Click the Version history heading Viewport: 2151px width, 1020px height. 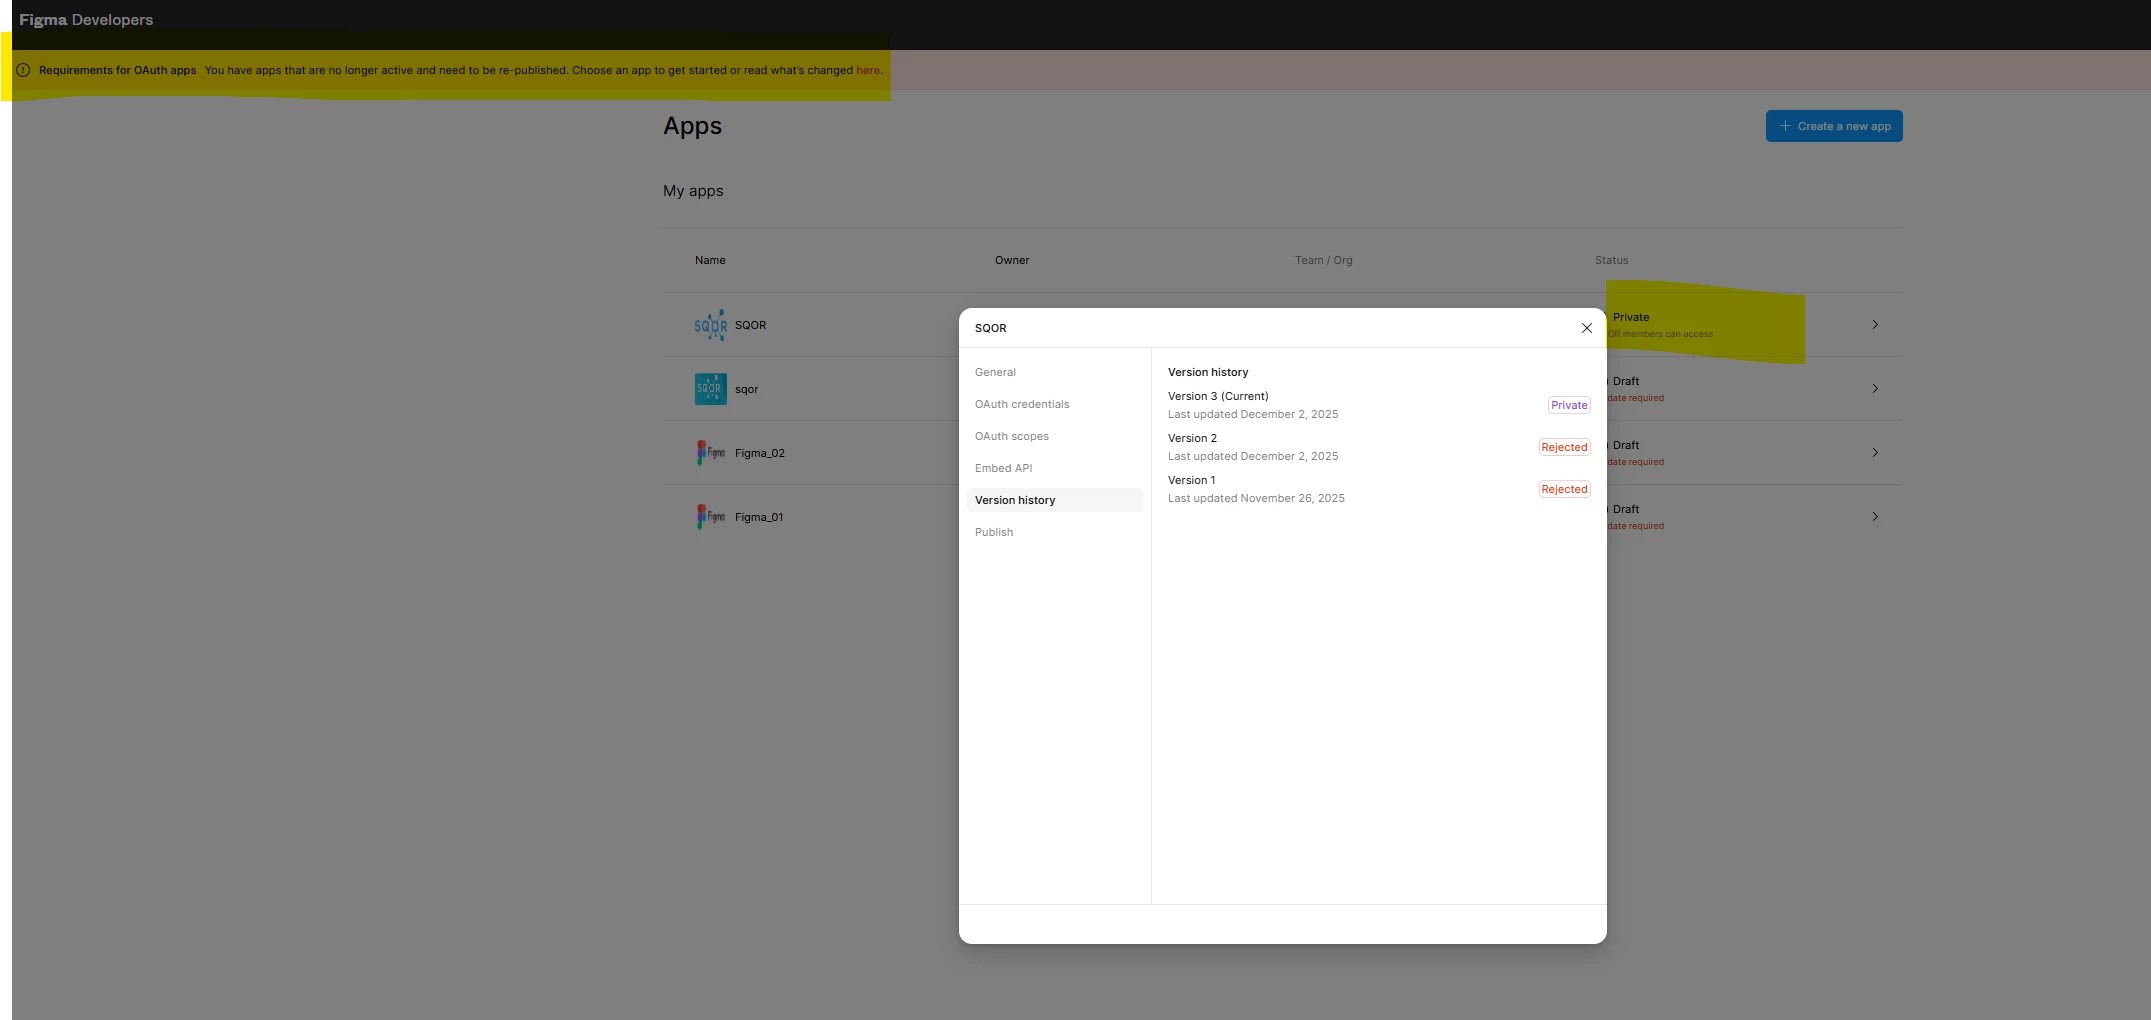click(x=1208, y=372)
